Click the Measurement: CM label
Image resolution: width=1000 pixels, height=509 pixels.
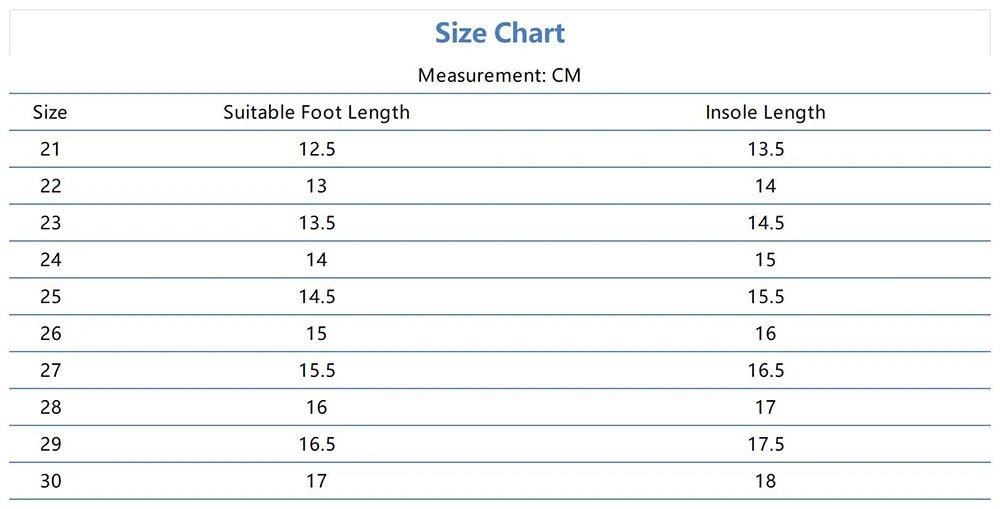point(499,75)
